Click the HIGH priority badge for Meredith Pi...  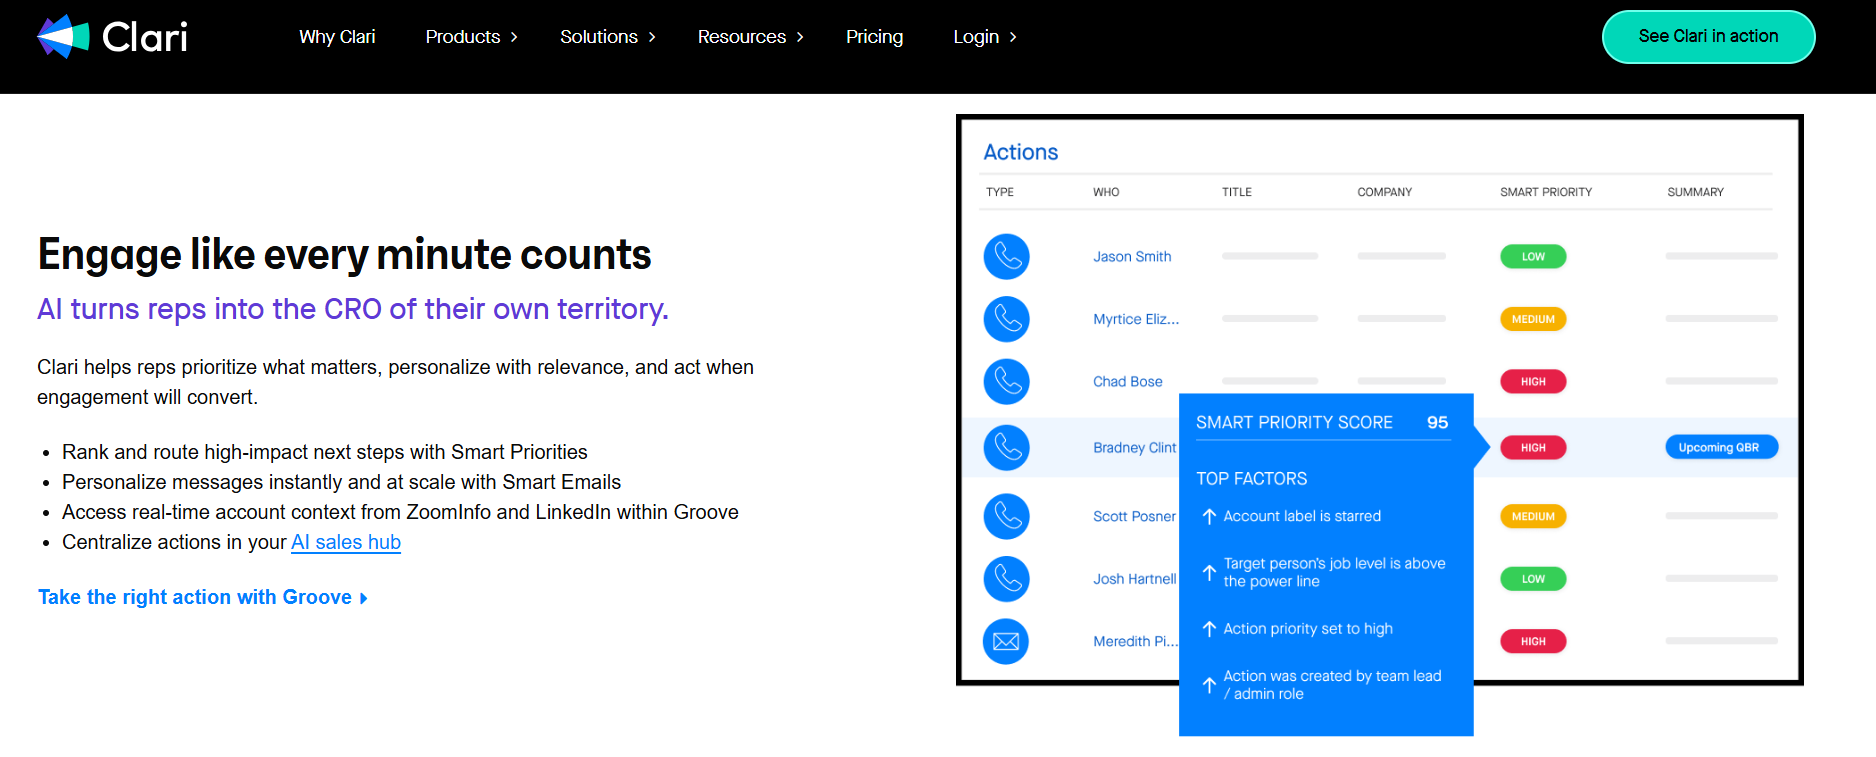pyautogui.click(x=1533, y=642)
